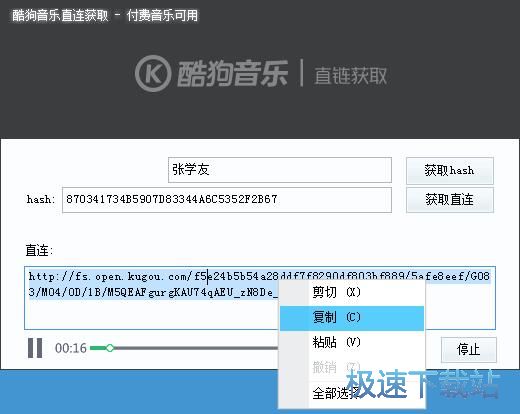520x414 pixels.
Task: Click the 直连: label
Action: (39, 250)
